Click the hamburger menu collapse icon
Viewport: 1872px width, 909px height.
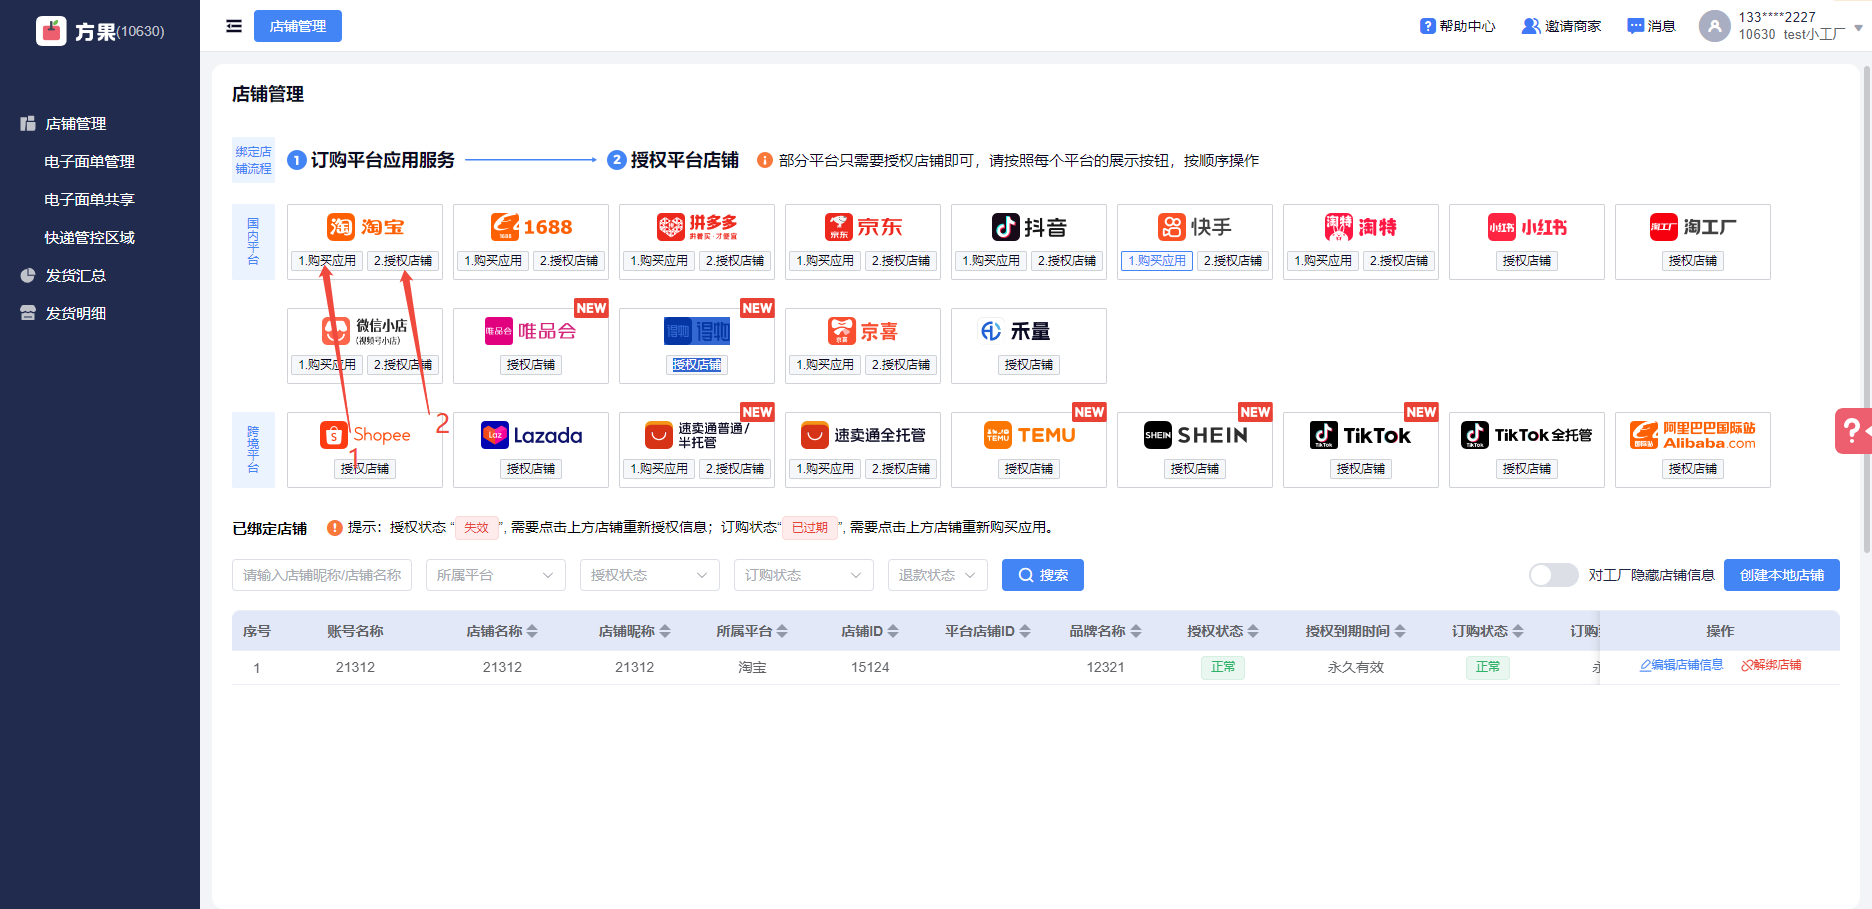pyautogui.click(x=234, y=26)
